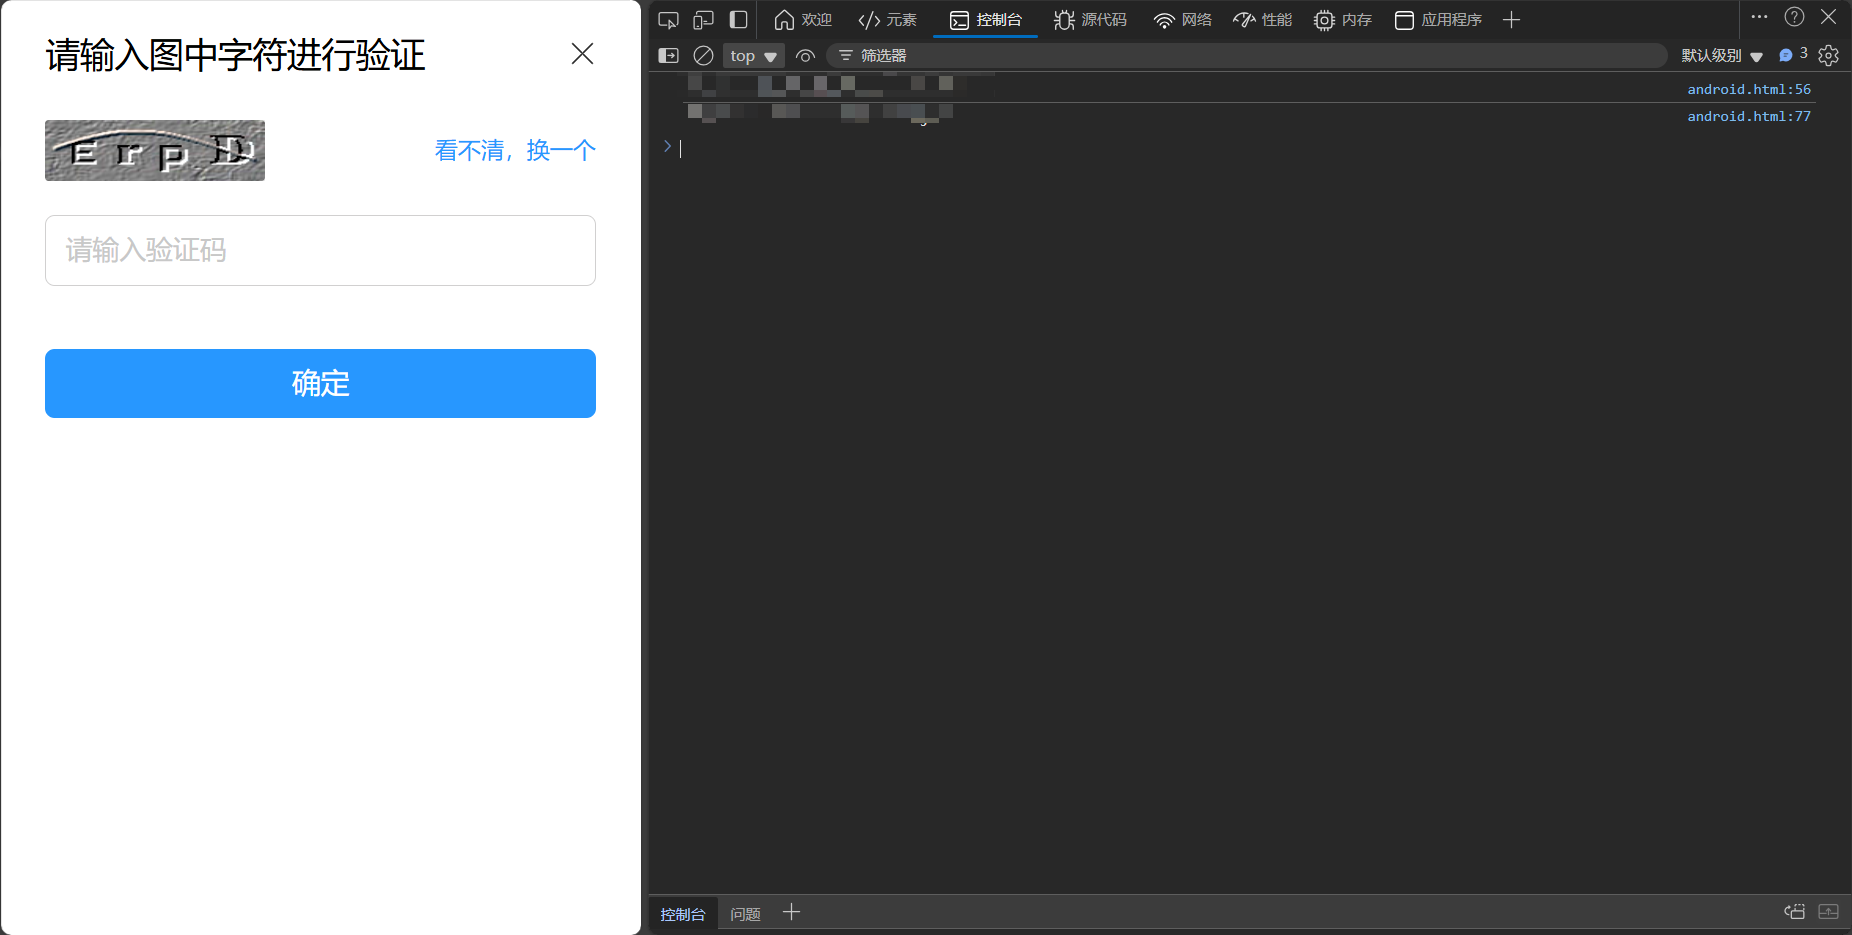
Task: Open the top JavaScript context dropdown
Action: [x=753, y=56]
